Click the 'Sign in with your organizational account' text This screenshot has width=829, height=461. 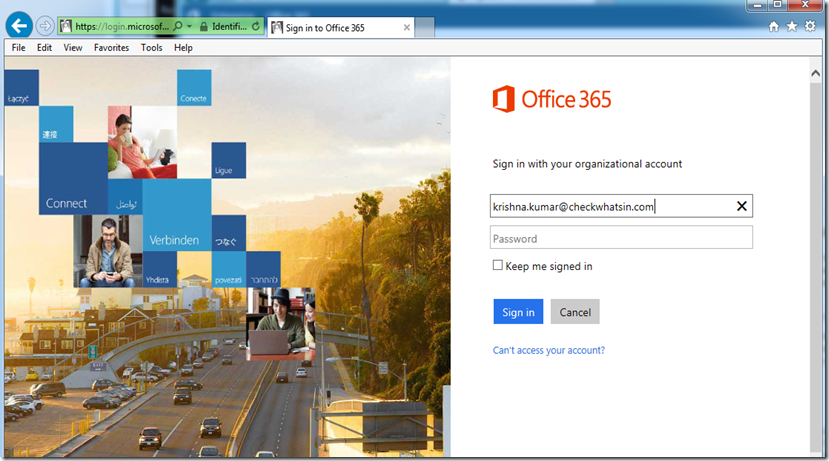587,164
